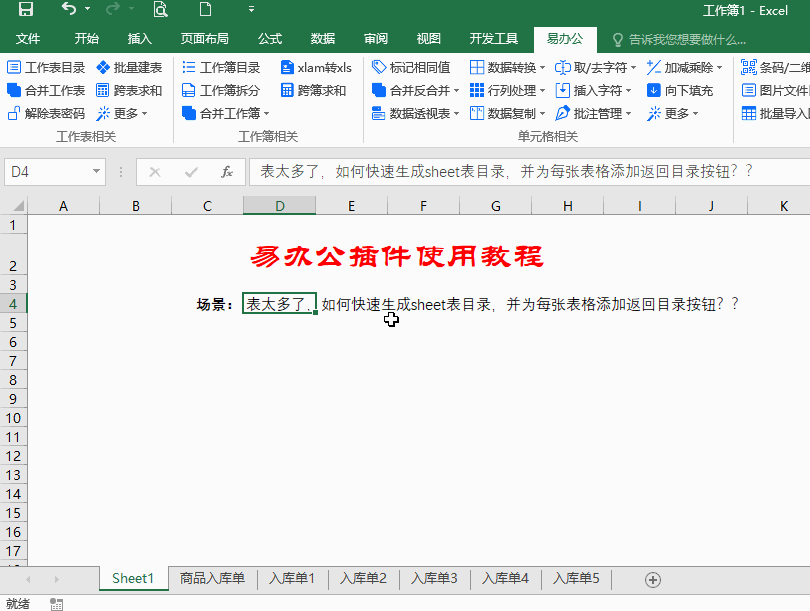Run 跨簿求和 cross-workbook sum
This screenshot has height=611, width=810.
point(313,90)
